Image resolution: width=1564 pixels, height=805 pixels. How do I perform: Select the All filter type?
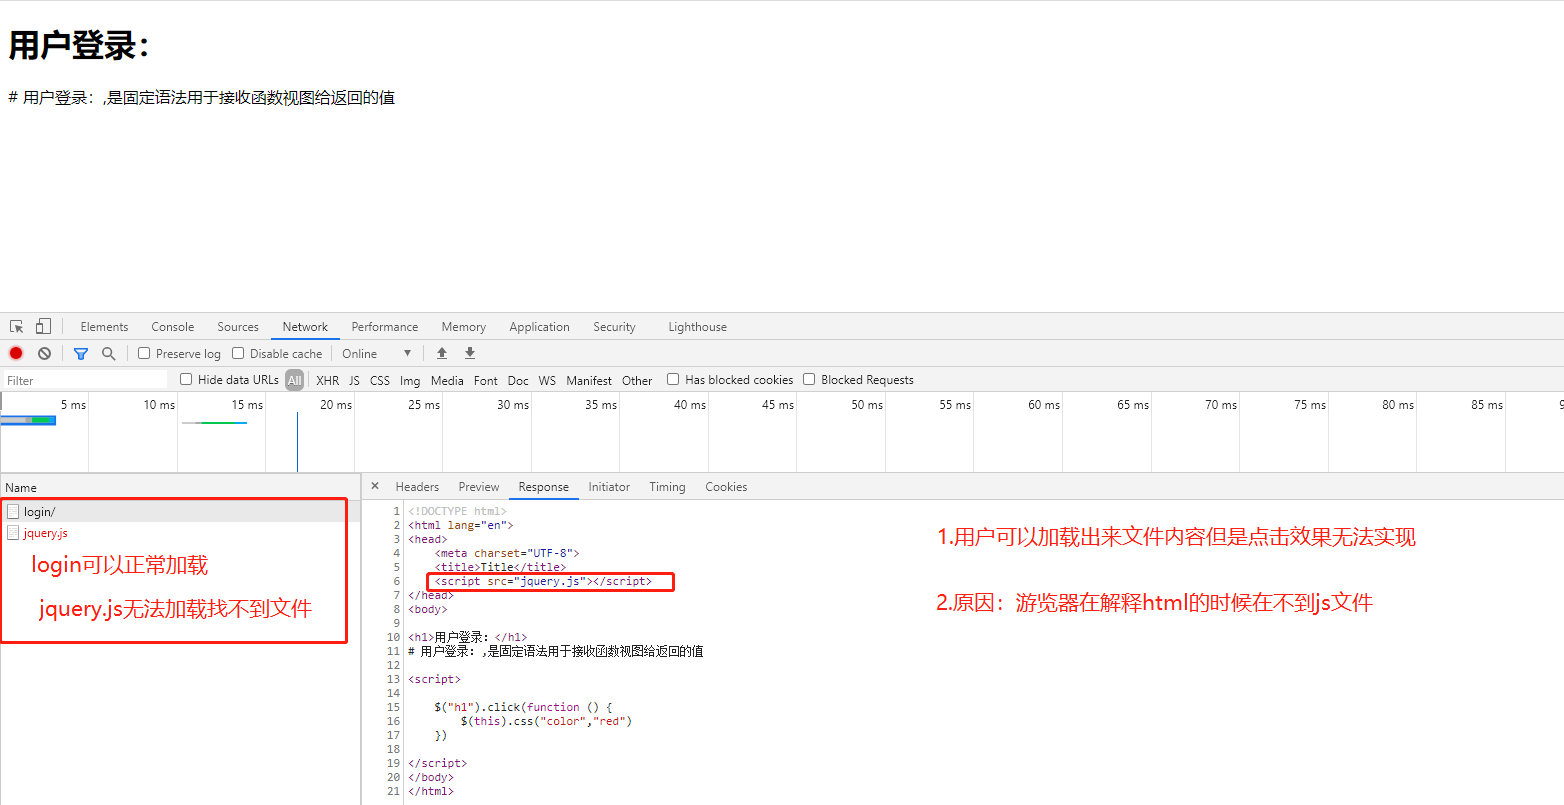(x=294, y=380)
